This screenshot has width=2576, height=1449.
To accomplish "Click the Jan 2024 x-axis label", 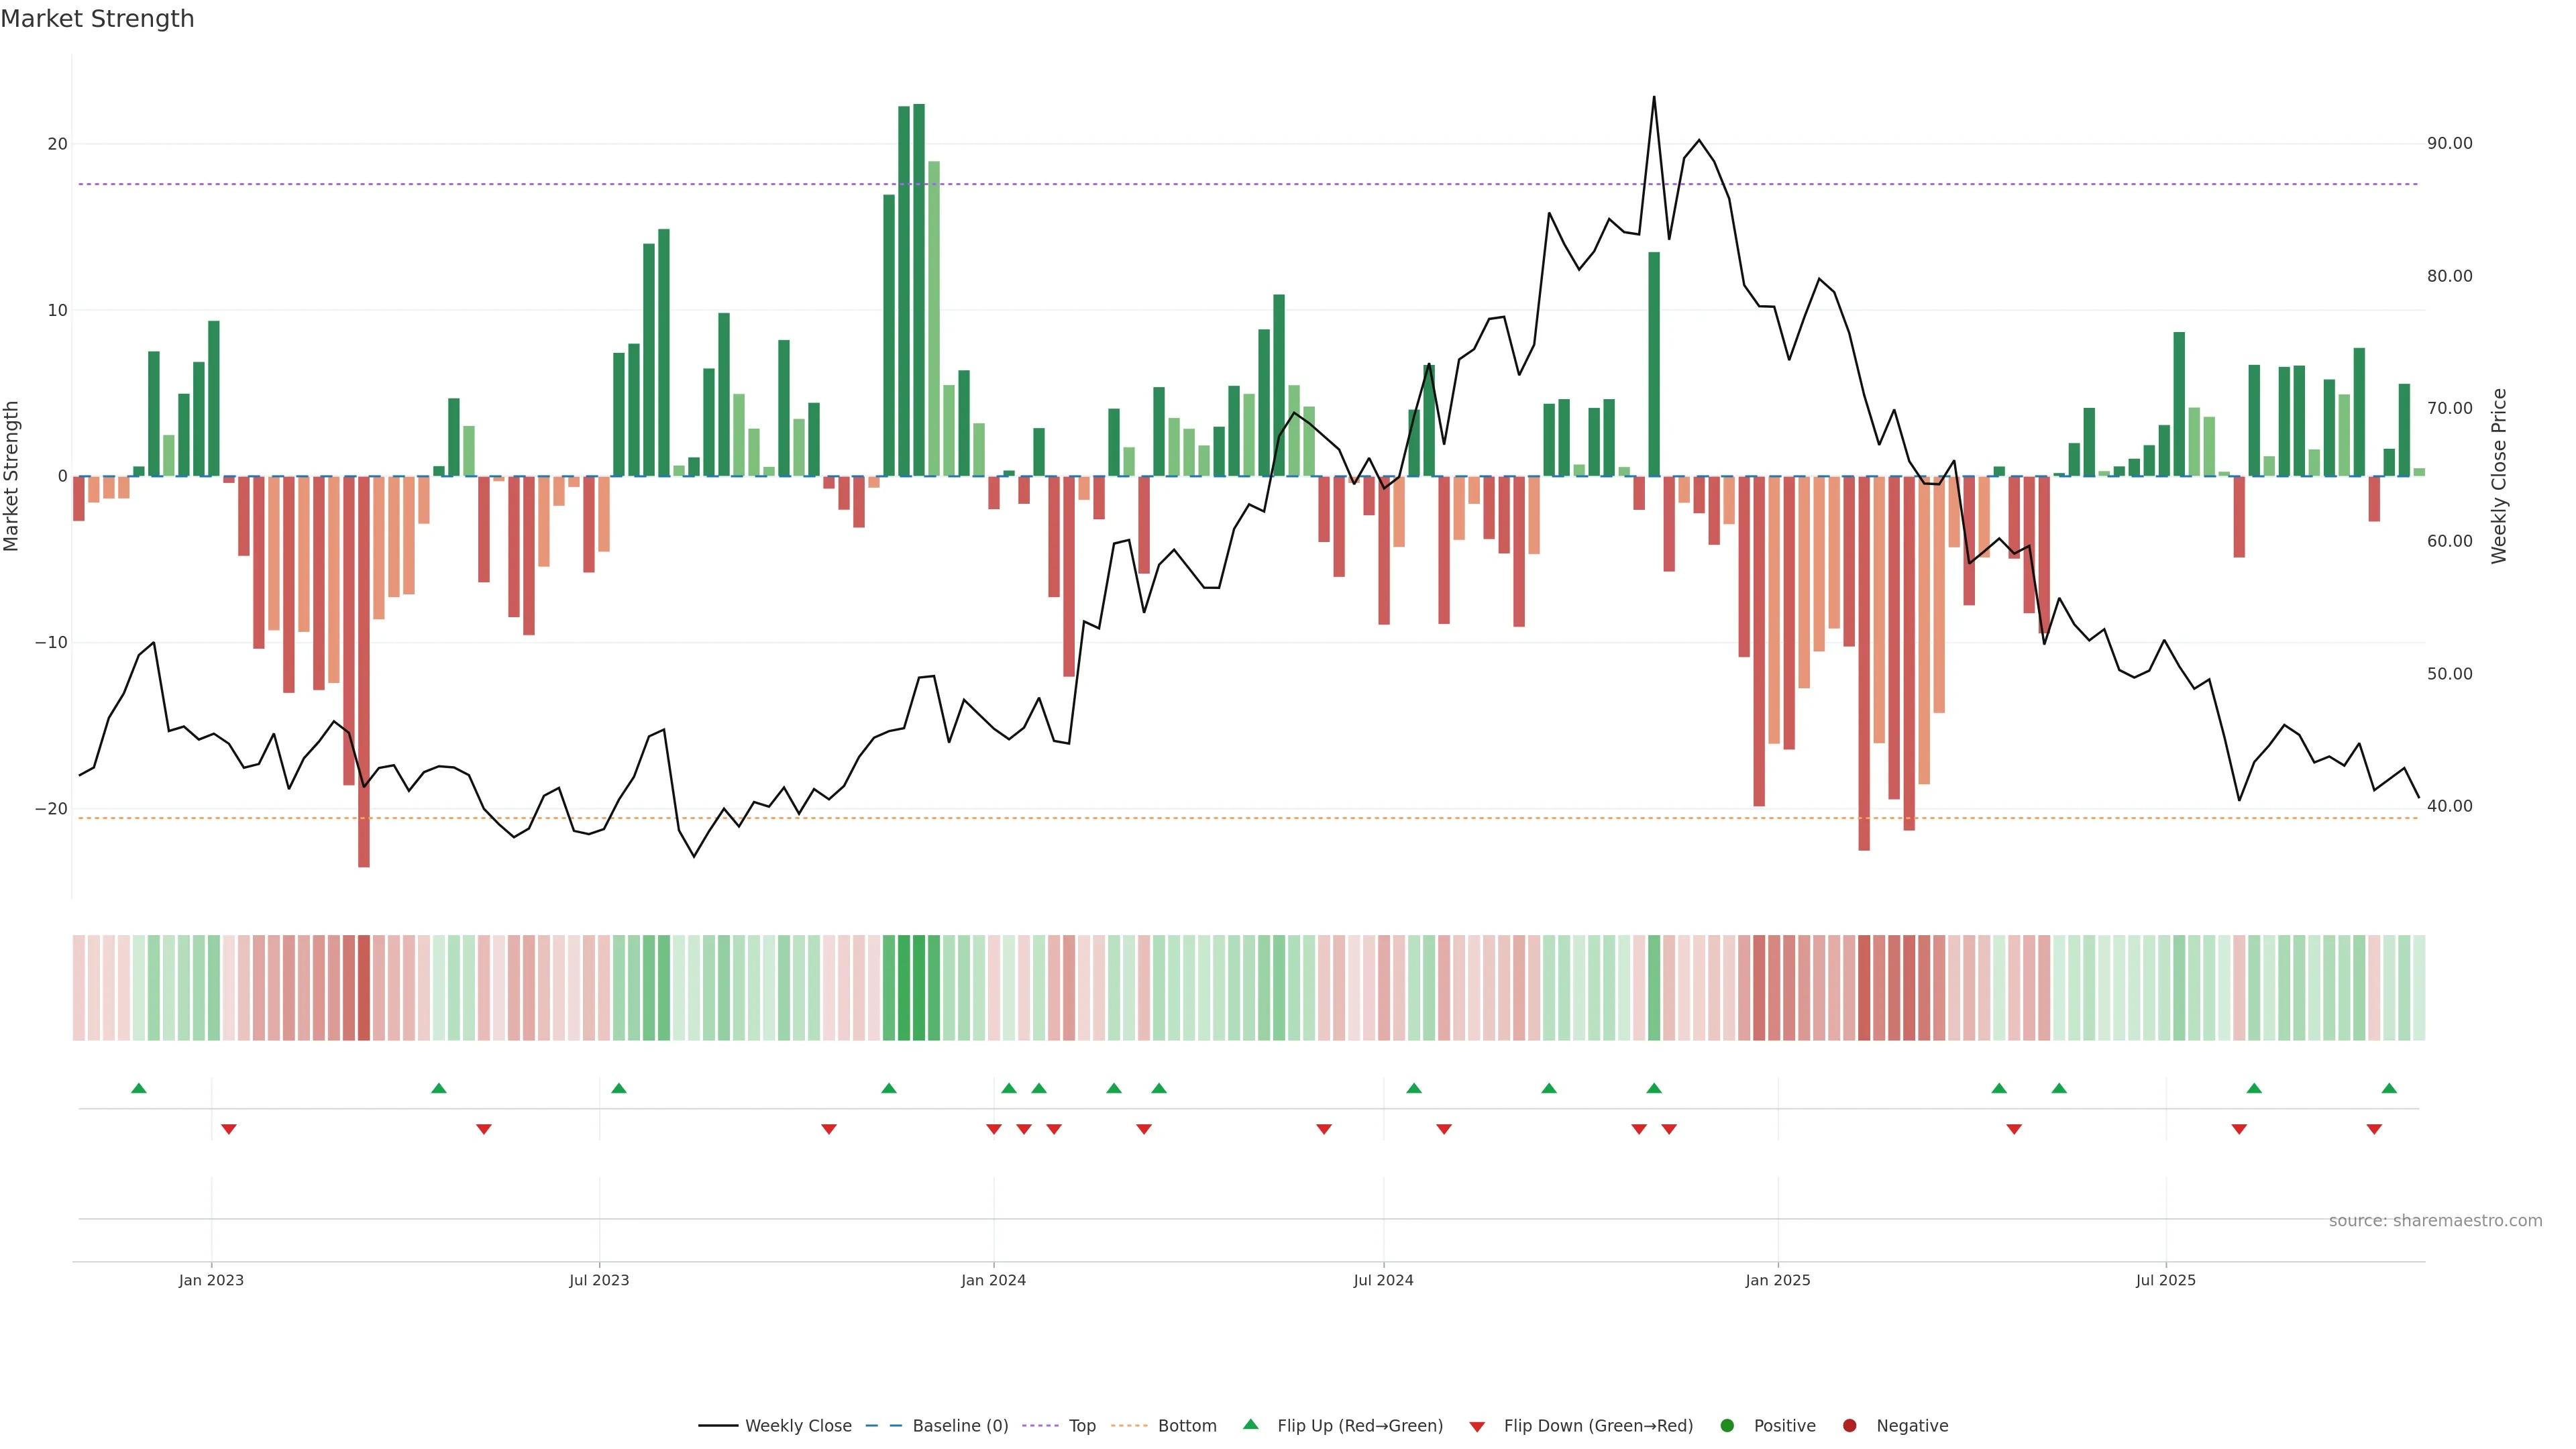I will point(993,1280).
